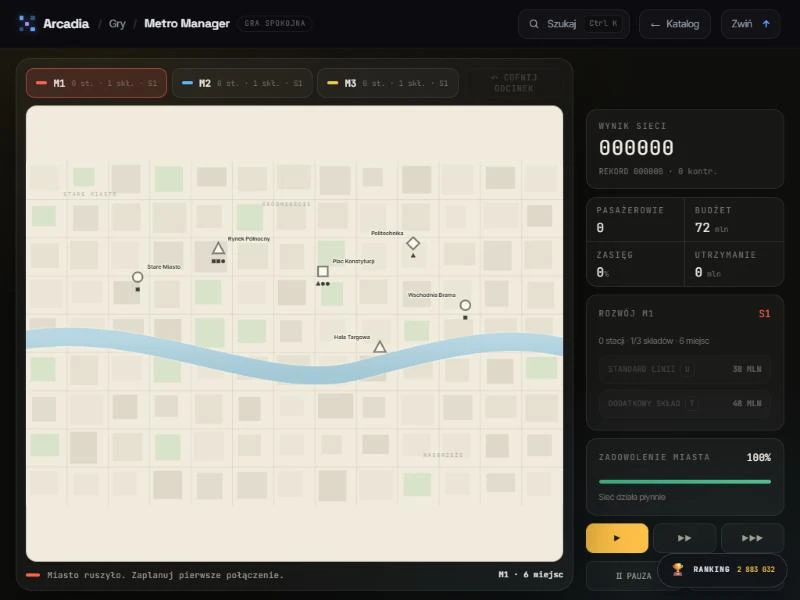This screenshot has width=800, height=600.
Task: Click the S1 level label in Rozwój M1
Action: coord(764,313)
